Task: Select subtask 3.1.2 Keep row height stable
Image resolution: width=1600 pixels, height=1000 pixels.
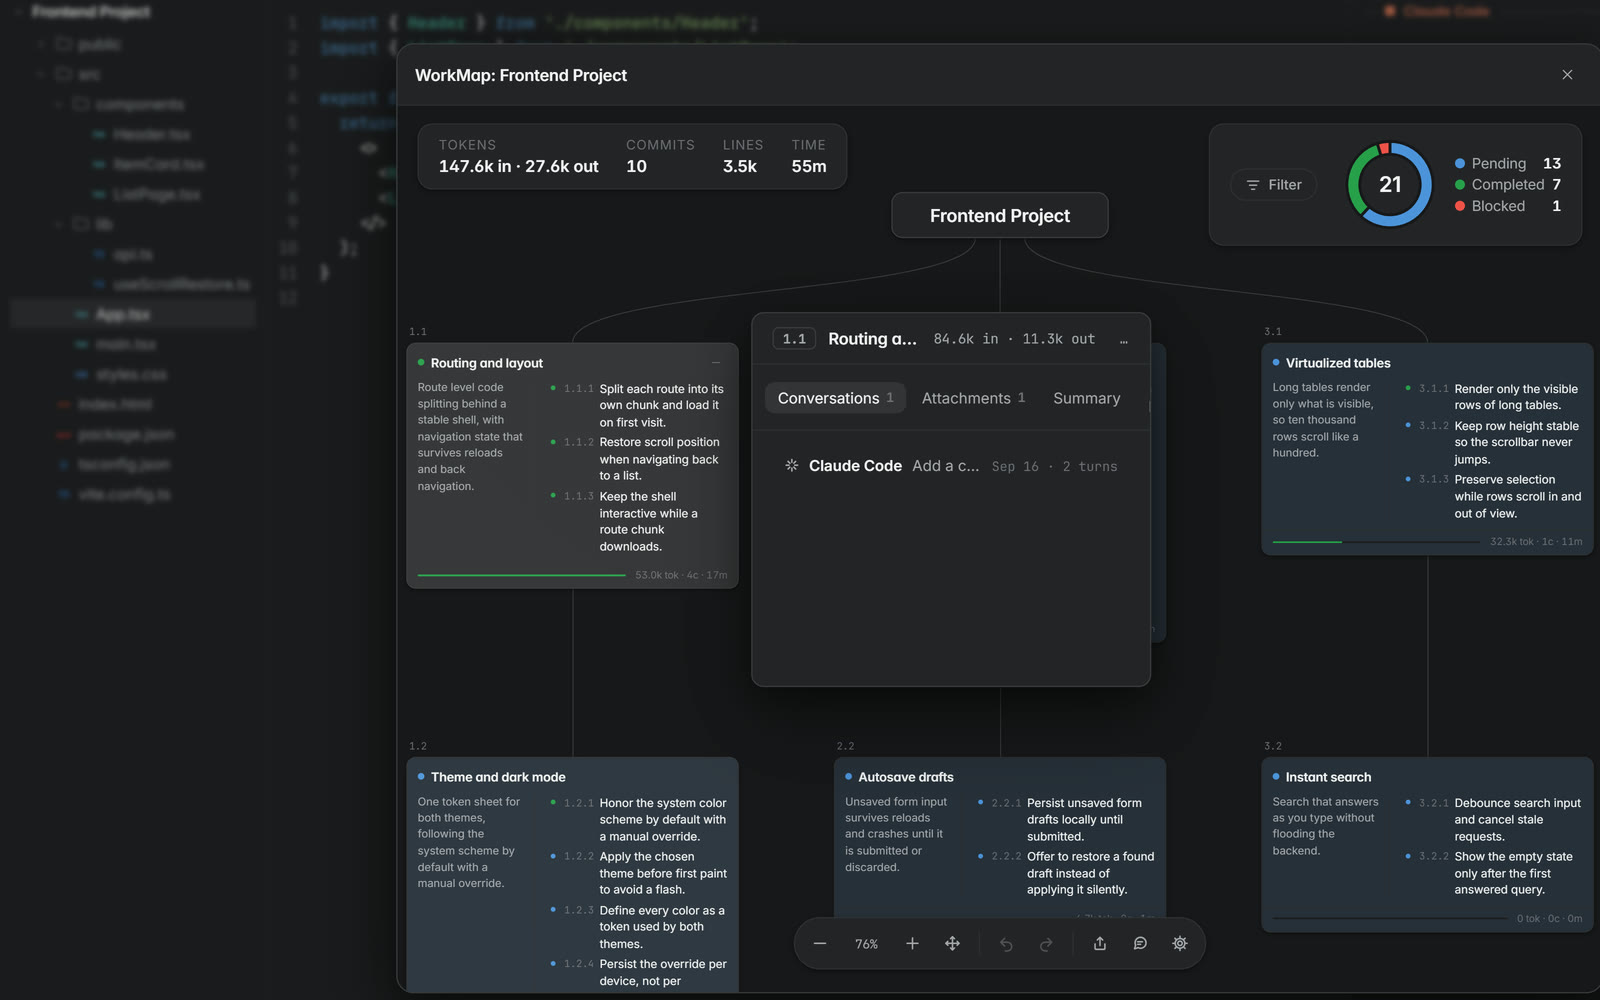Action: [x=1494, y=442]
